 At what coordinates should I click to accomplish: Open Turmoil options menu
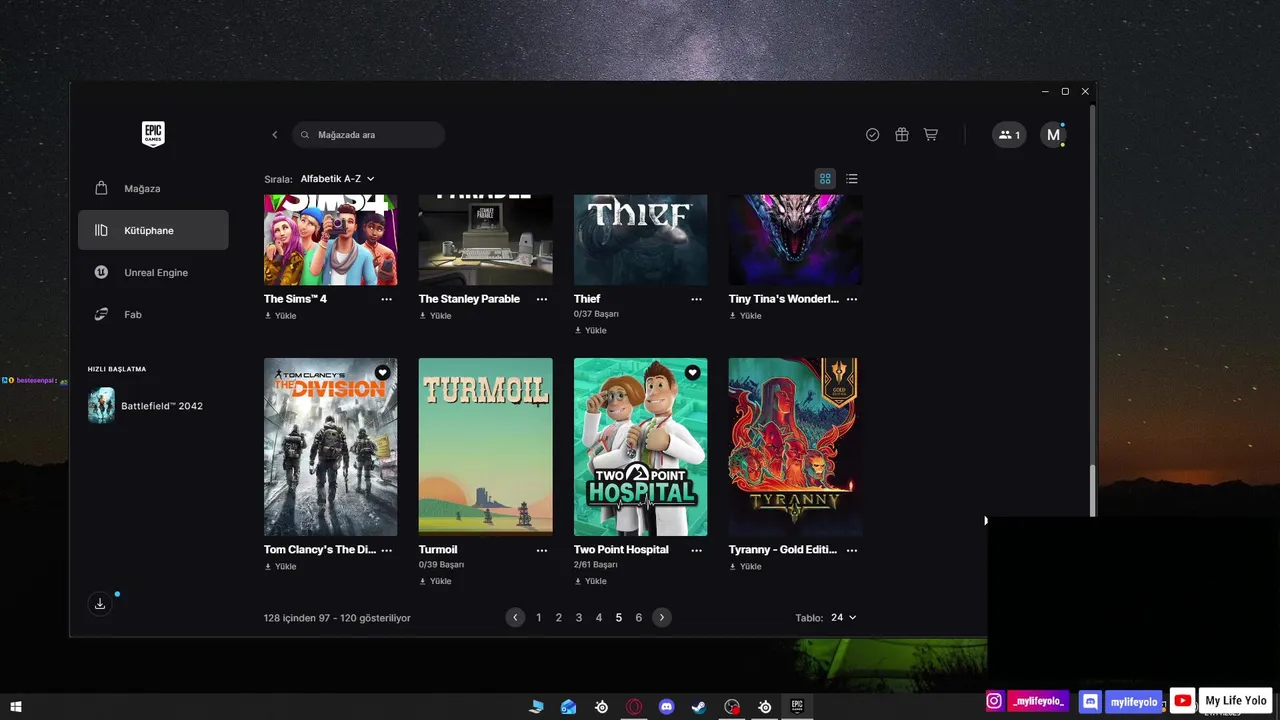[542, 550]
